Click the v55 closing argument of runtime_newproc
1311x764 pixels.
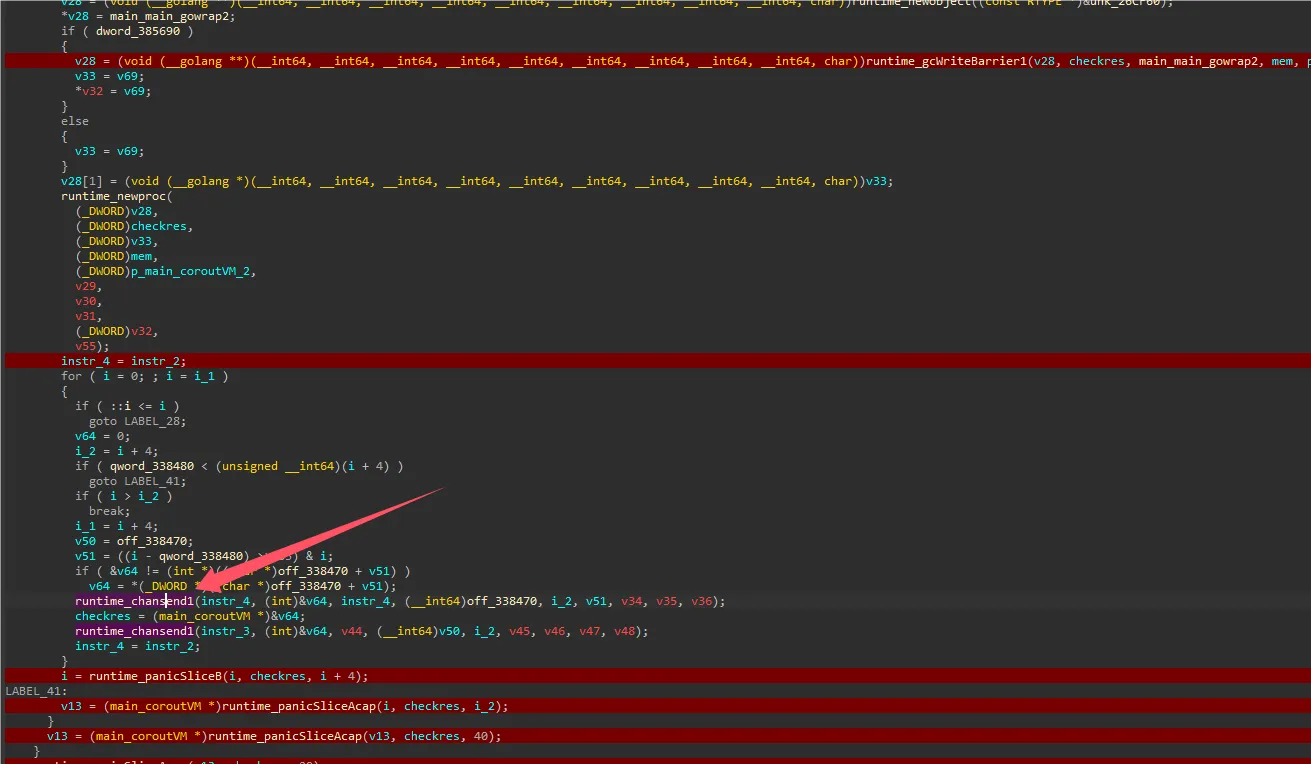tap(92, 346)
